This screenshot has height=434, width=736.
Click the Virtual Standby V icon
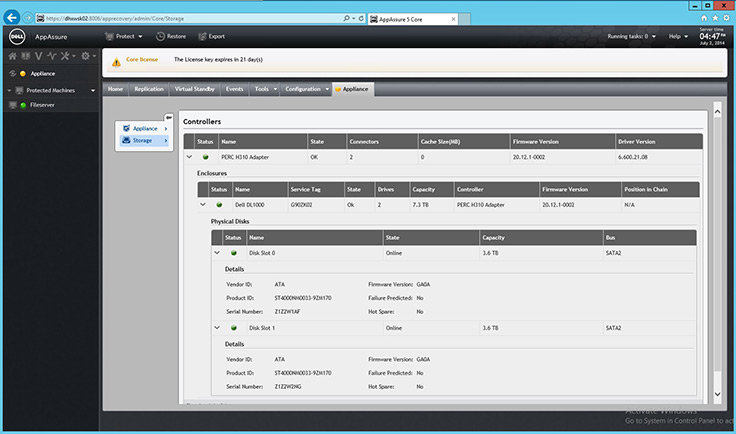point(38,56)
